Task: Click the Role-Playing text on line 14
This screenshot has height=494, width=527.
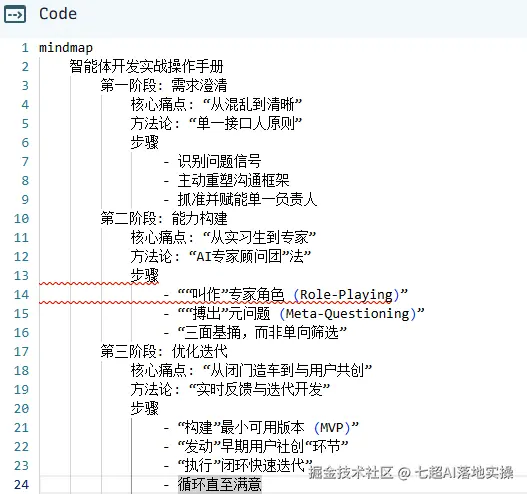Action: pos(346,295)
